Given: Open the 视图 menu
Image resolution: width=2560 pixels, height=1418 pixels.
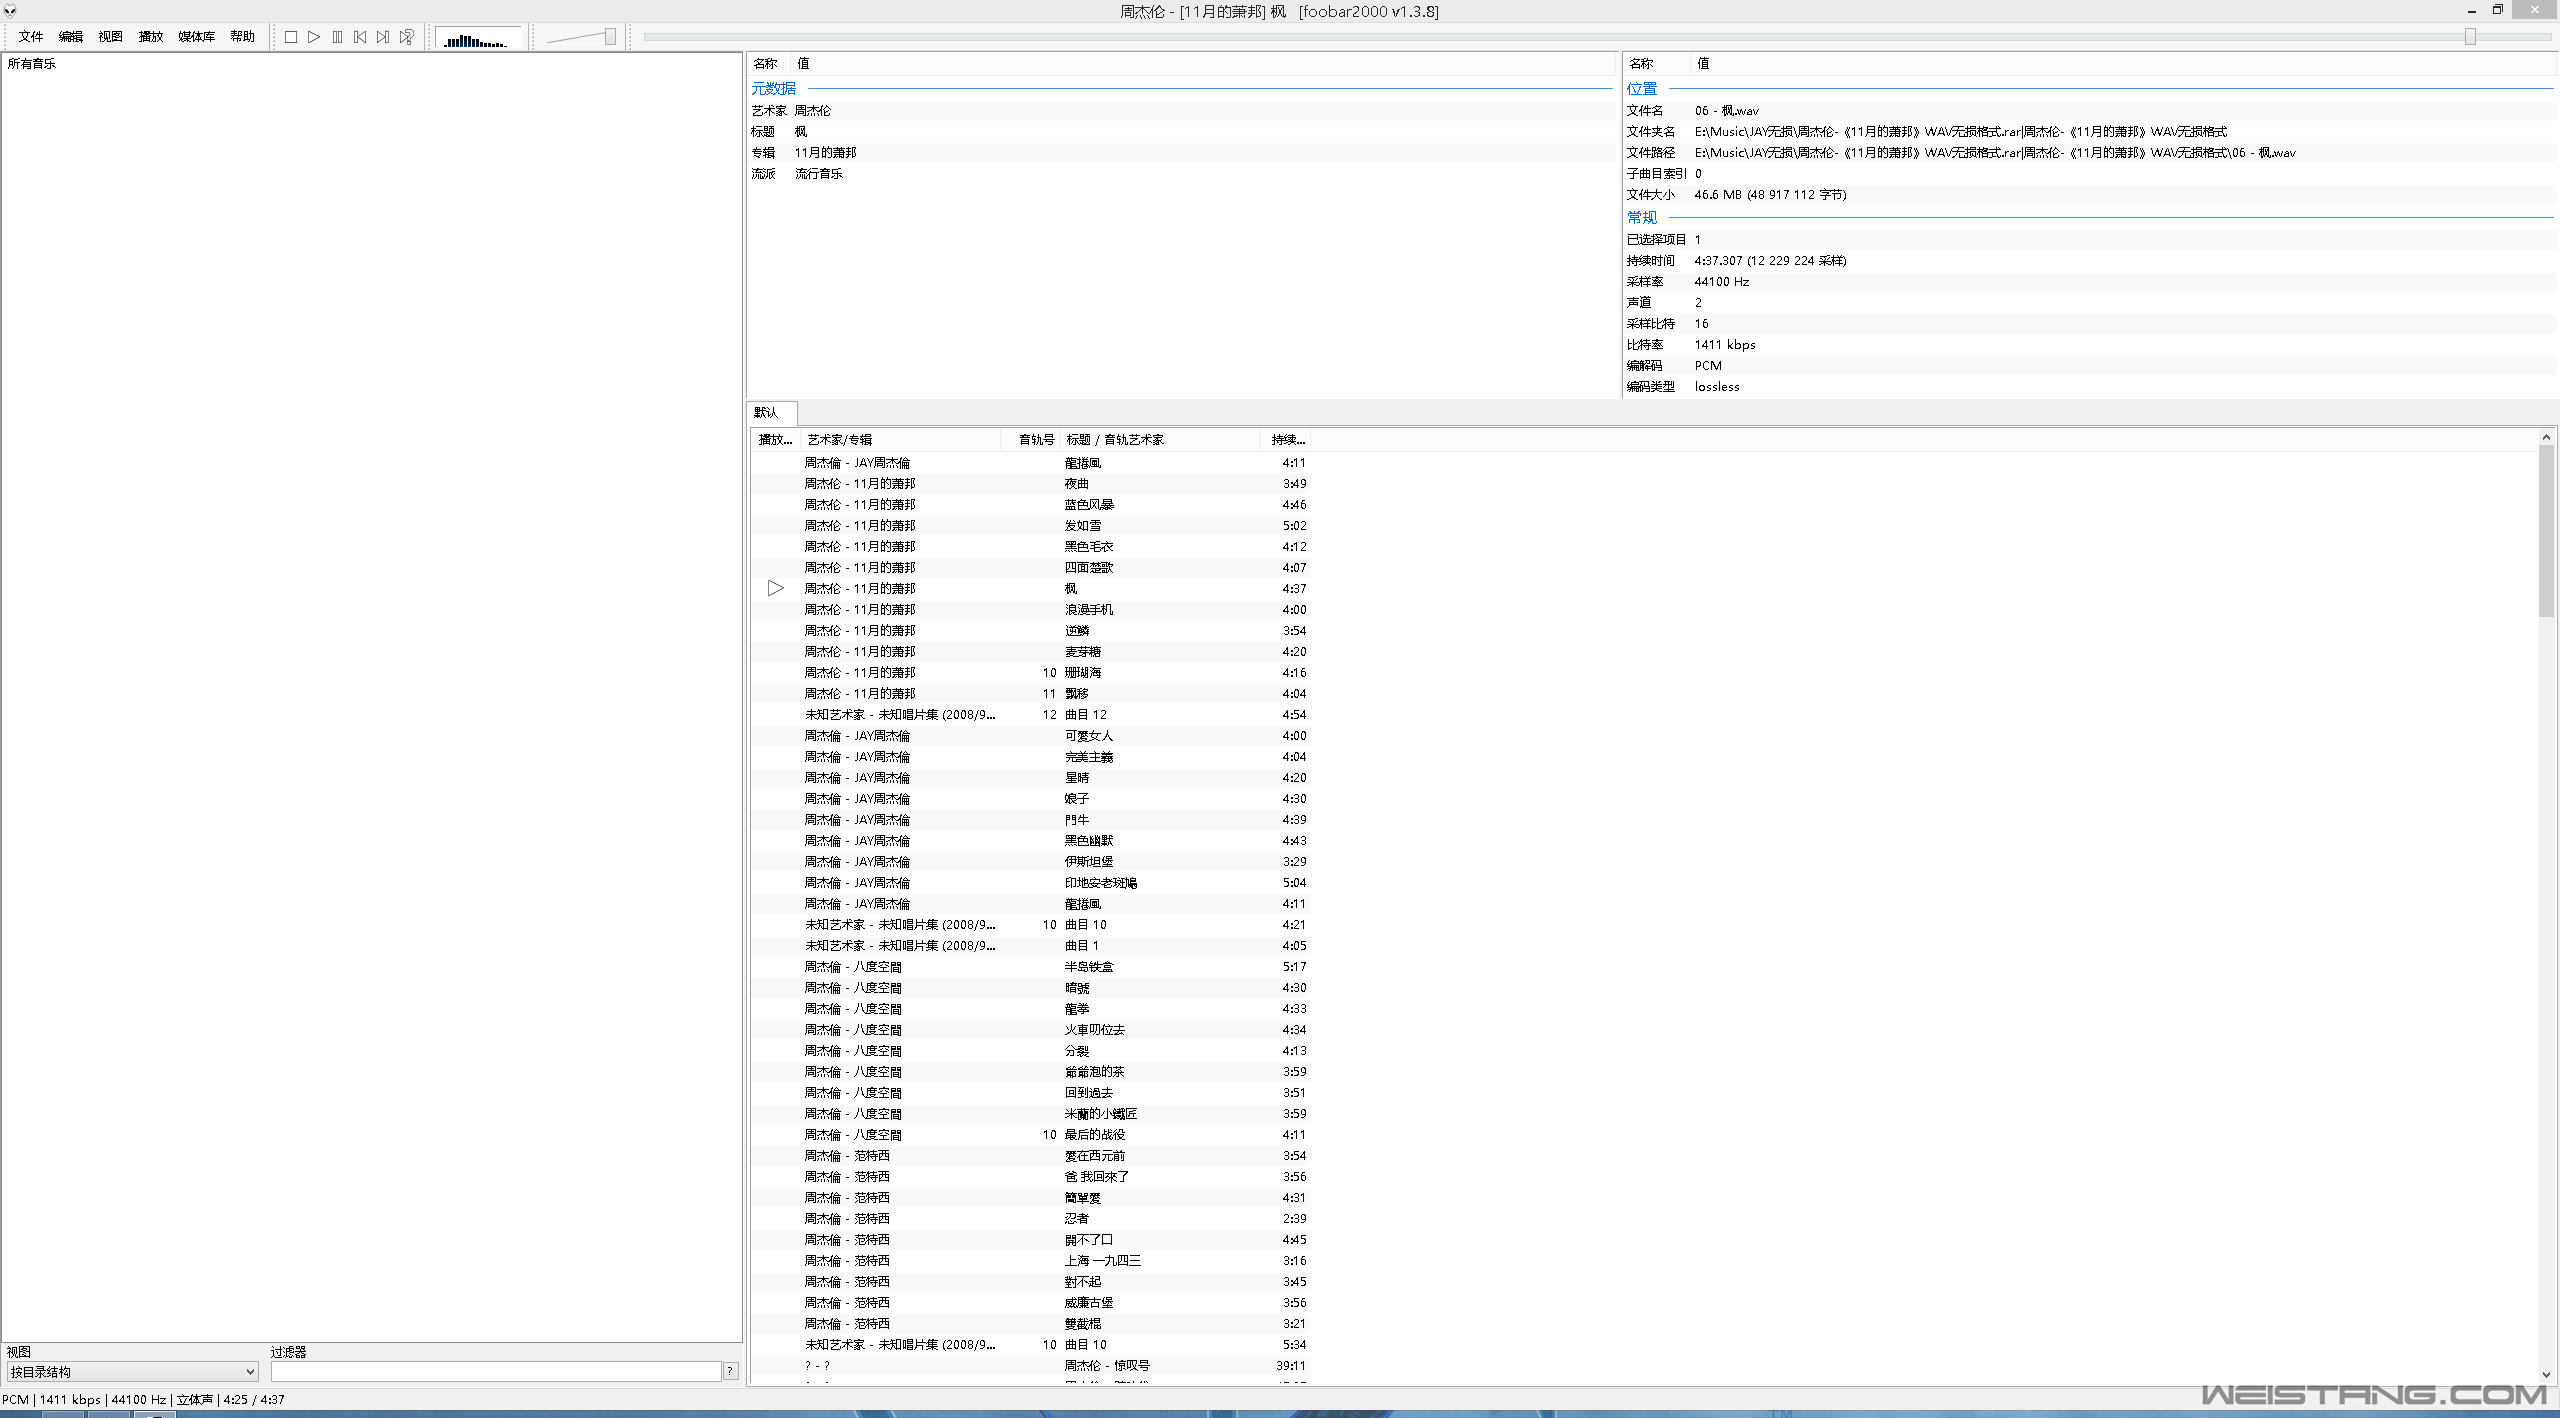Looking at the screenshot, I should [110, 37].
